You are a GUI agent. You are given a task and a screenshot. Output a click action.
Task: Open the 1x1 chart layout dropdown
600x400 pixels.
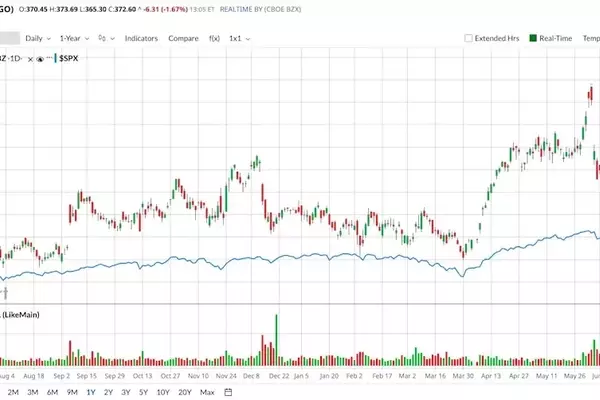(x=240, y=38)
